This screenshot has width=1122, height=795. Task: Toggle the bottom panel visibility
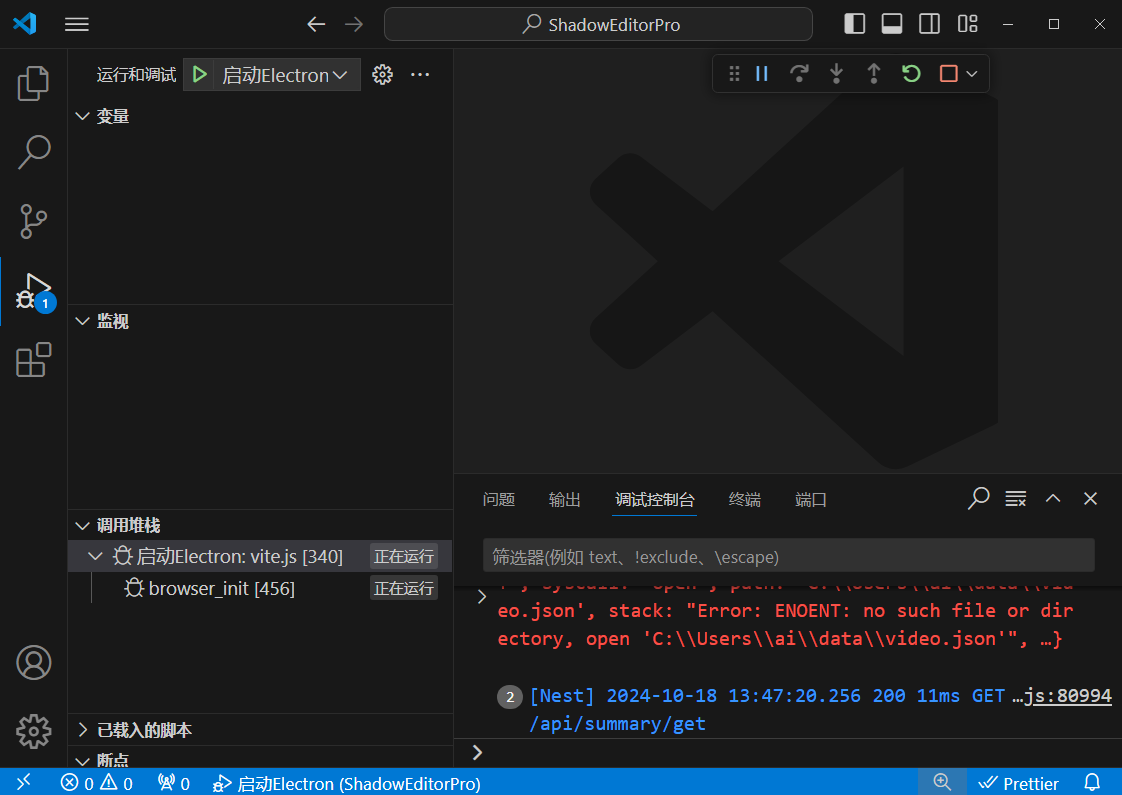892,24
